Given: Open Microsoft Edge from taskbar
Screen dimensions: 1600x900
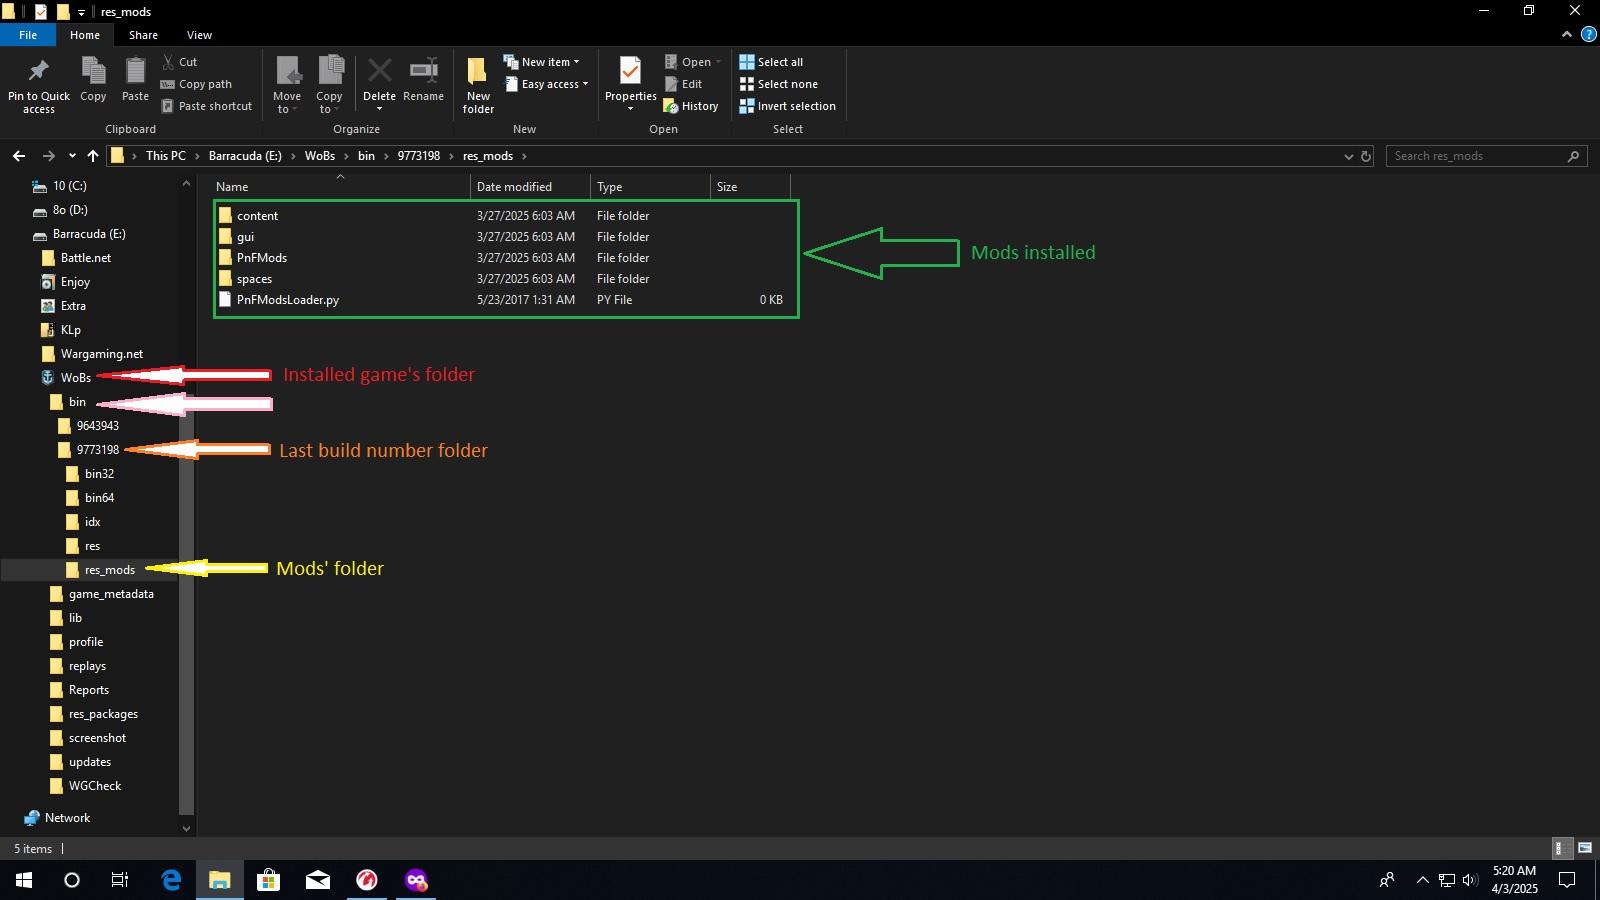Looking at the screenshot, I should click(171, 880).
